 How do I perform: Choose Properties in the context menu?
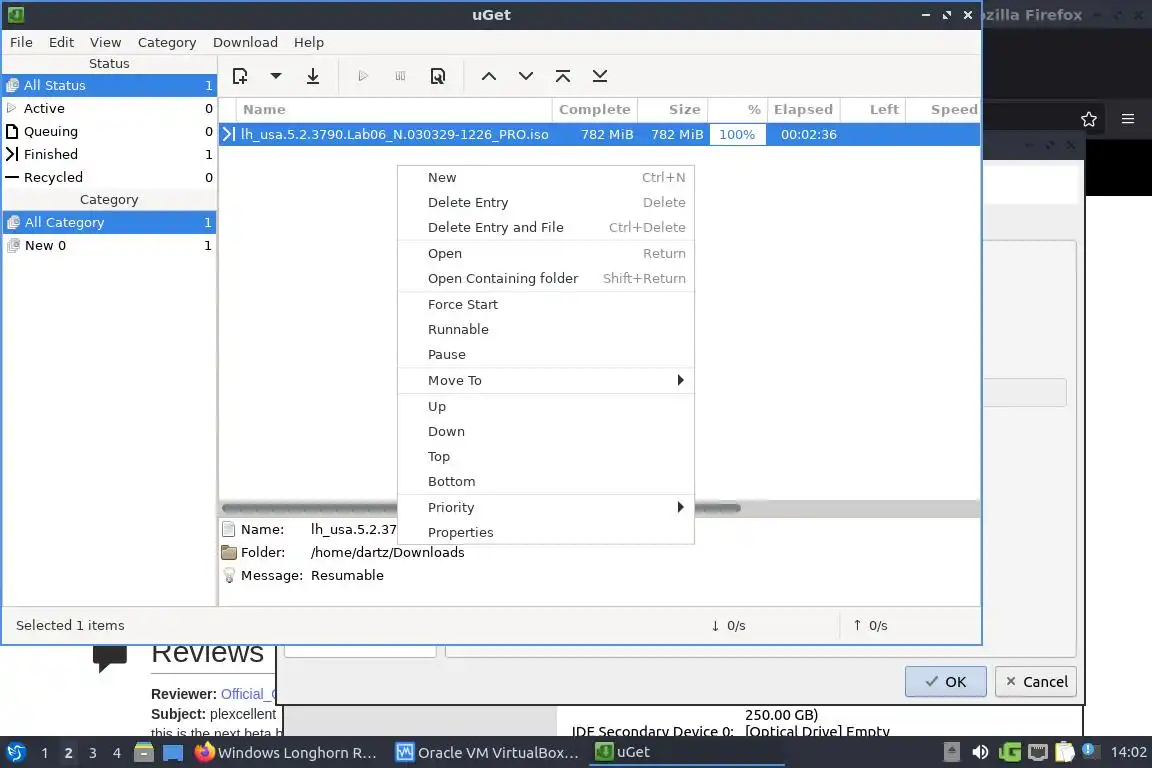(x=546, y=532)
